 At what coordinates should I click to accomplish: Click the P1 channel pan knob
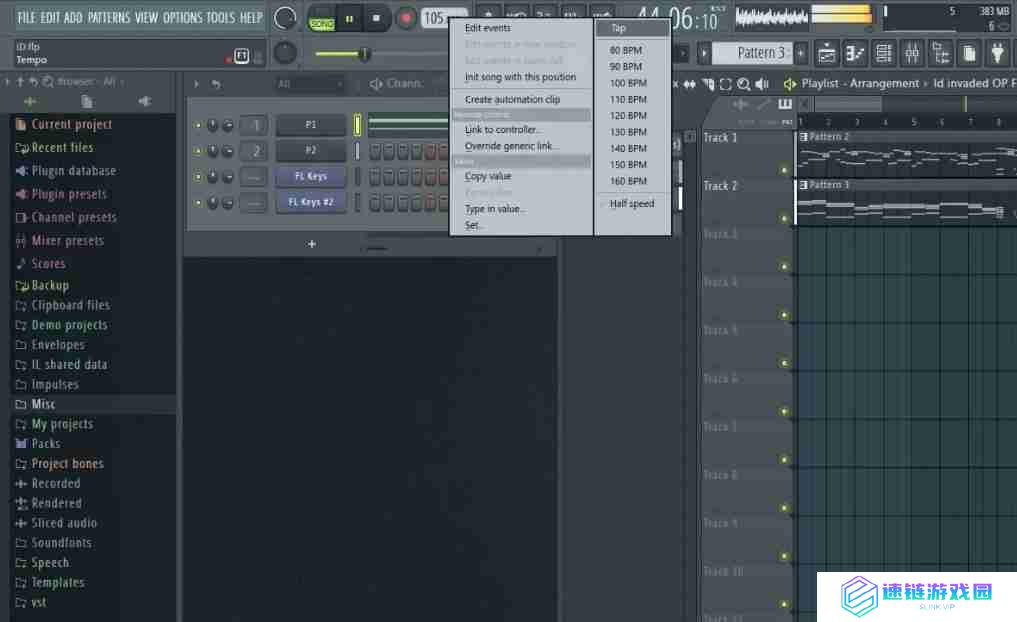click(213, 125)
